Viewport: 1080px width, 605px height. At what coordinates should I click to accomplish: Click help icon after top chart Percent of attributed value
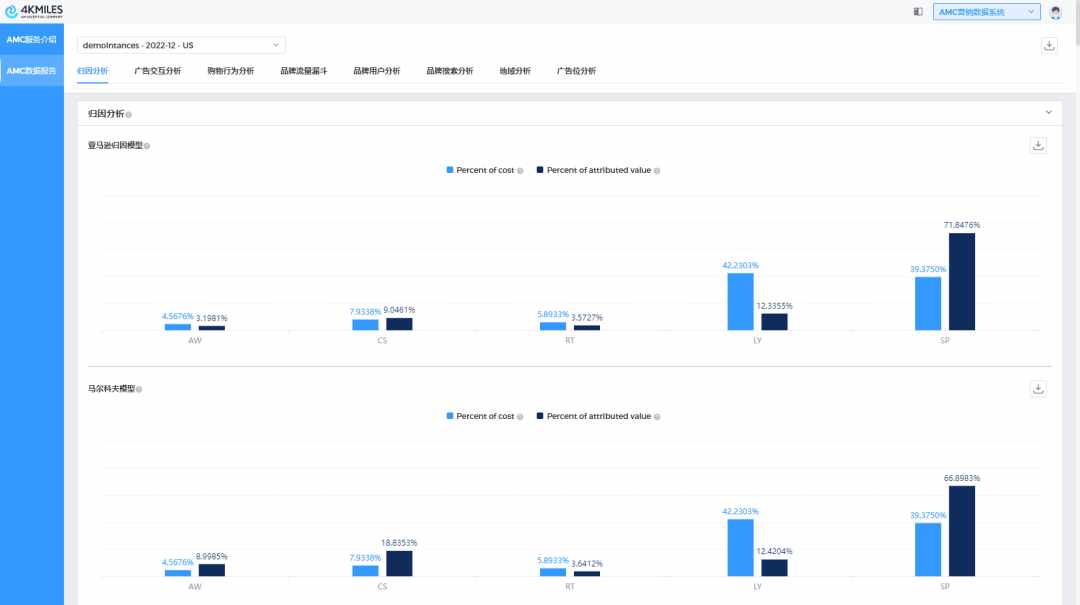[x=657, y=171]
